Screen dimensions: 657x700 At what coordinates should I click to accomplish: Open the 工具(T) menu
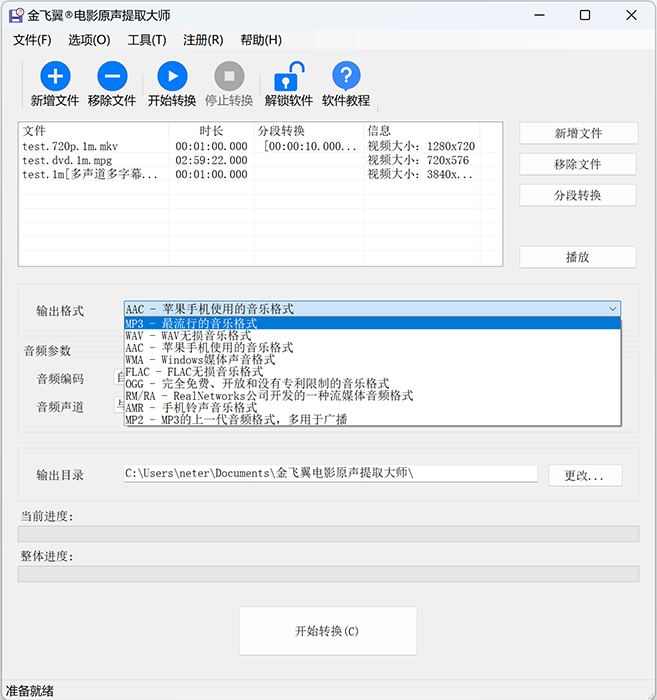(146, 40)
